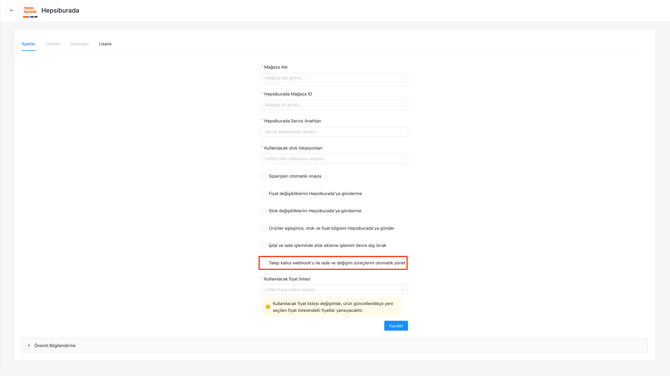Image resolution: width=670 pixels, height=376 pixels.
Task: Open the Kullanılacak fiyat listesi dropdown
Action: click(335, 290)
